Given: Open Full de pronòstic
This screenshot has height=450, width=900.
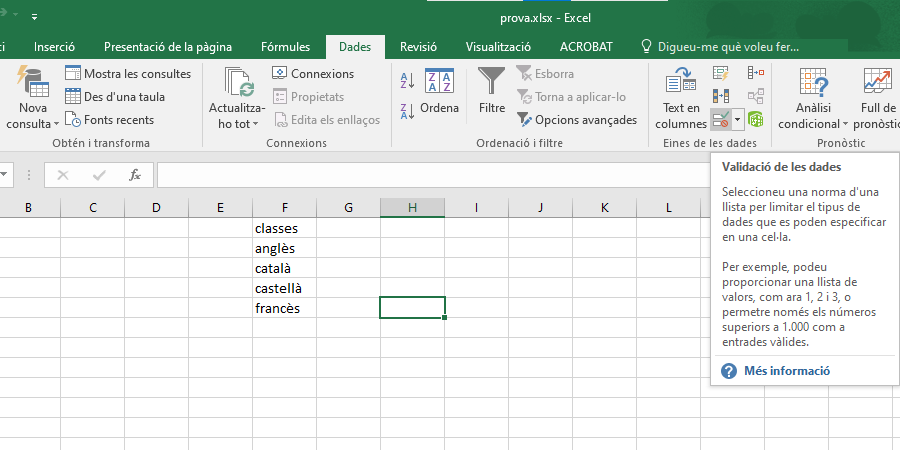Looking at the screenshot, I should pyautogui.click(x=878, y=100).
